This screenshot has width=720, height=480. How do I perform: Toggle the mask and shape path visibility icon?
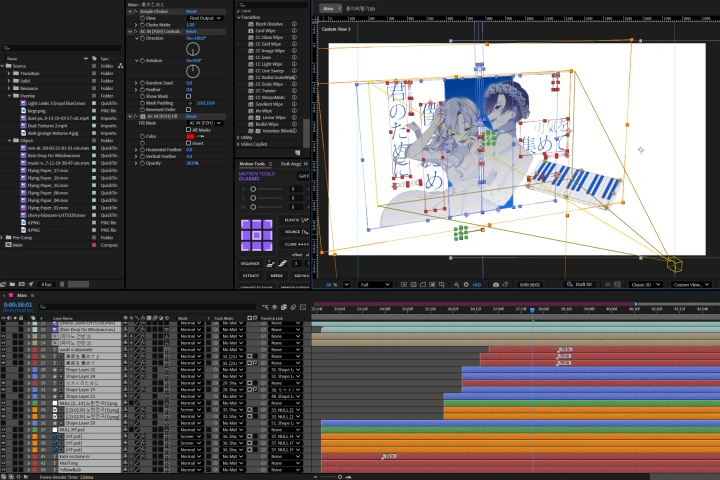click(x=423, y=285)
